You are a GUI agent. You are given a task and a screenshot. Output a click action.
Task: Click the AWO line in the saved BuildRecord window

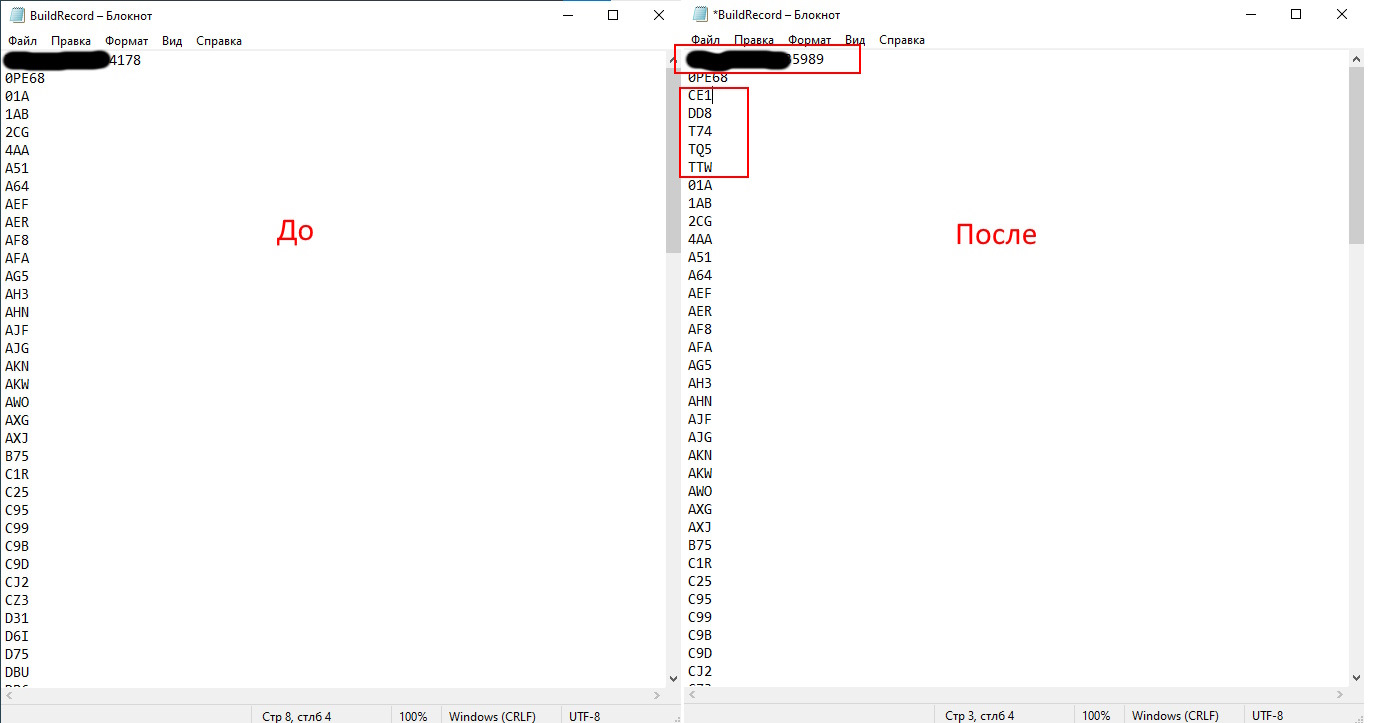click(x=17, y=402)
